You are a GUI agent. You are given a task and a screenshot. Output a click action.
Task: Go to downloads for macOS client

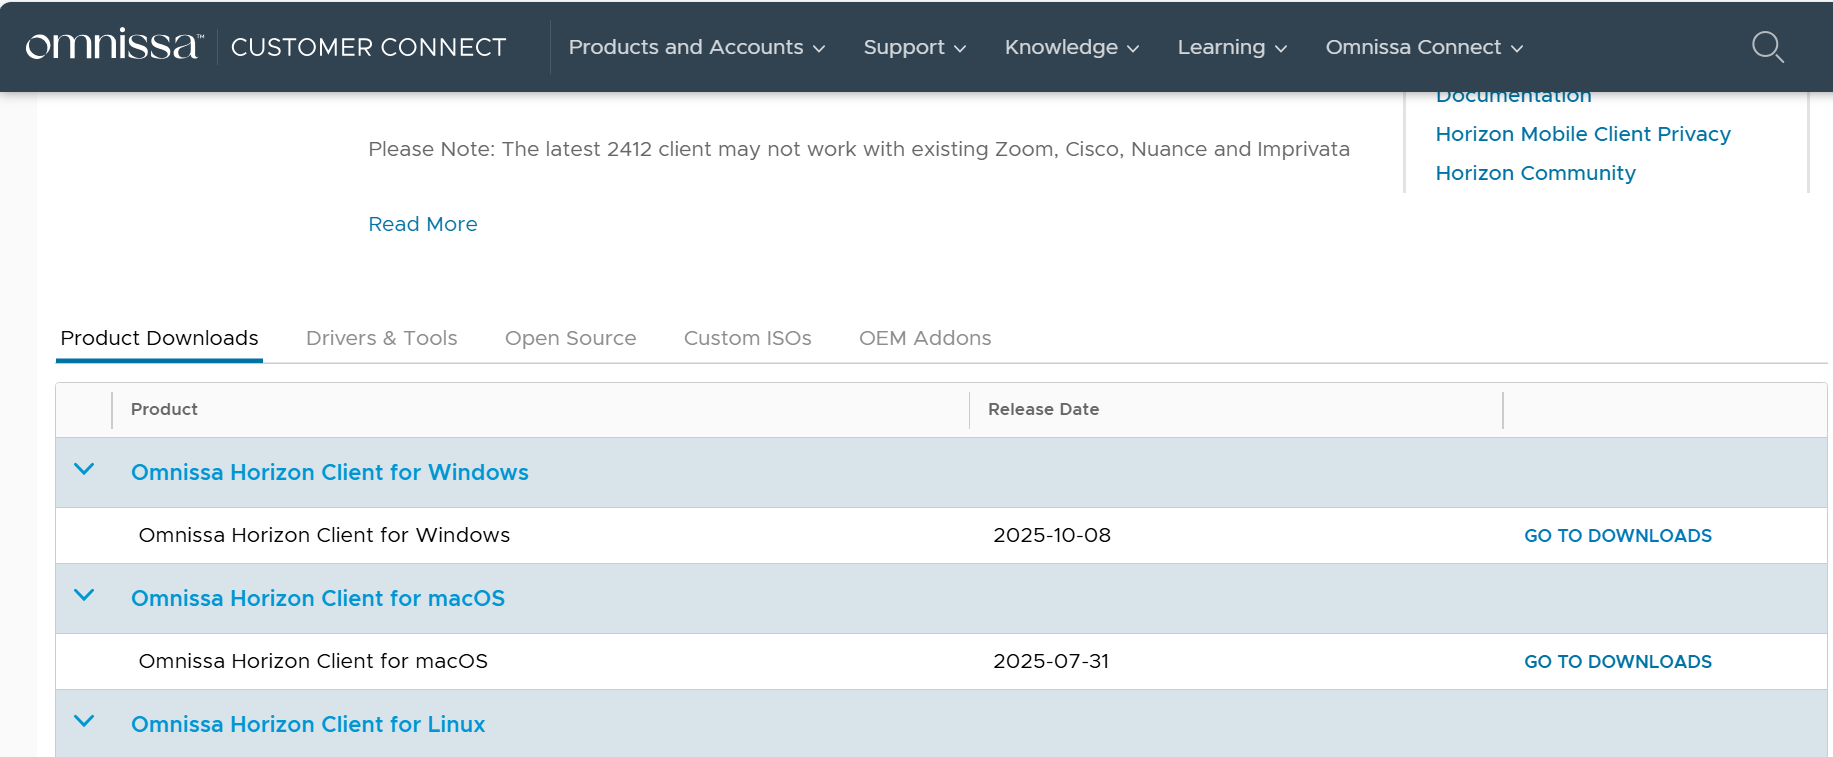pyautogui.click(x=1617, y=662)
